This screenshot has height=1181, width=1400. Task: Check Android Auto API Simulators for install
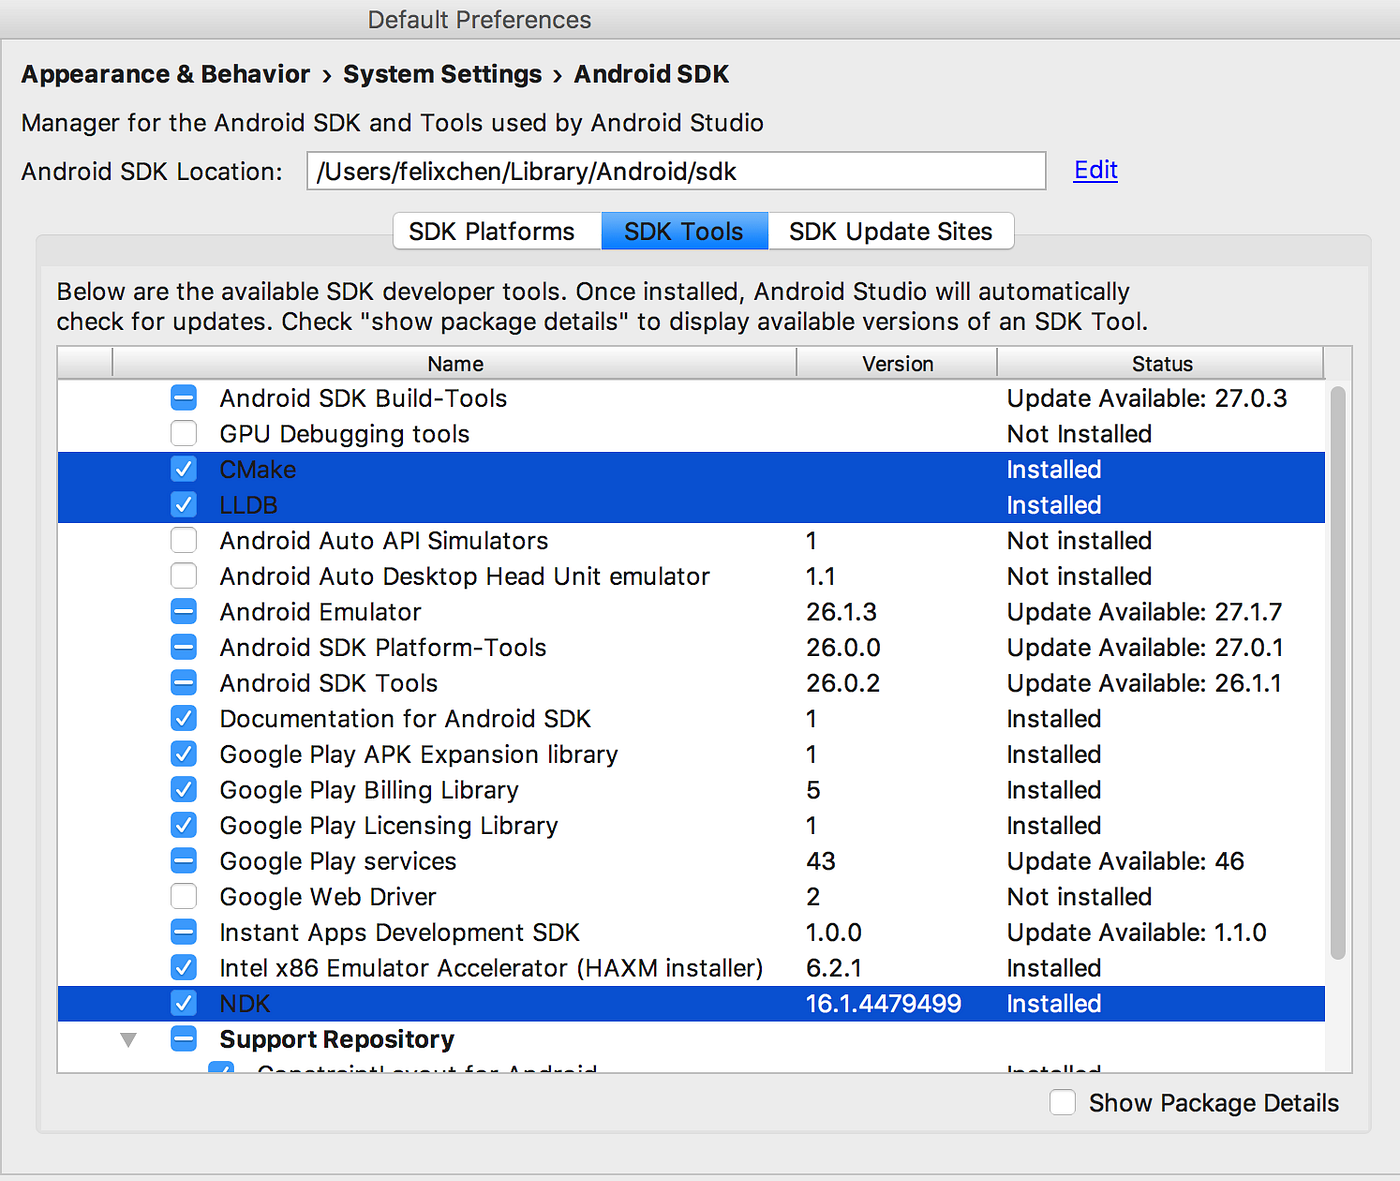point(183,540)
